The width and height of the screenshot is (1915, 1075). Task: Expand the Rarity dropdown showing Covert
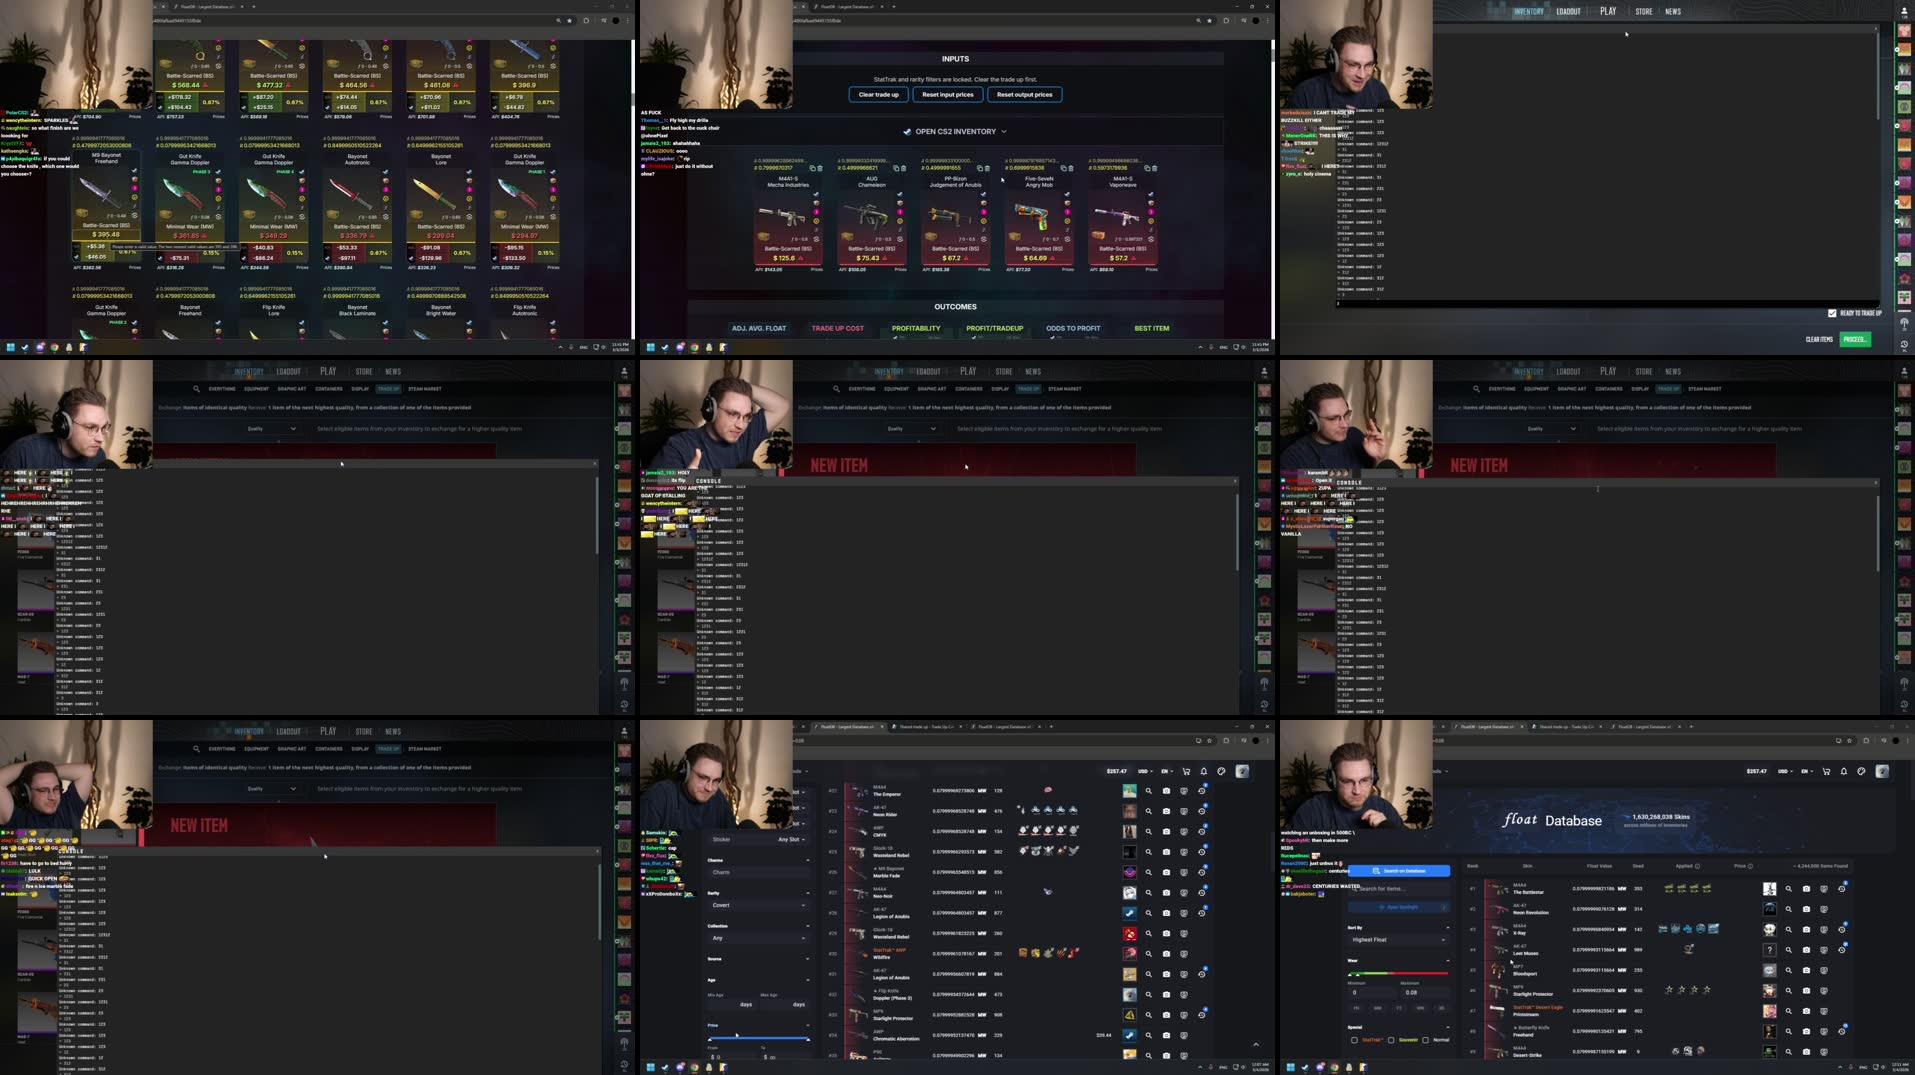tap(757, 905)
